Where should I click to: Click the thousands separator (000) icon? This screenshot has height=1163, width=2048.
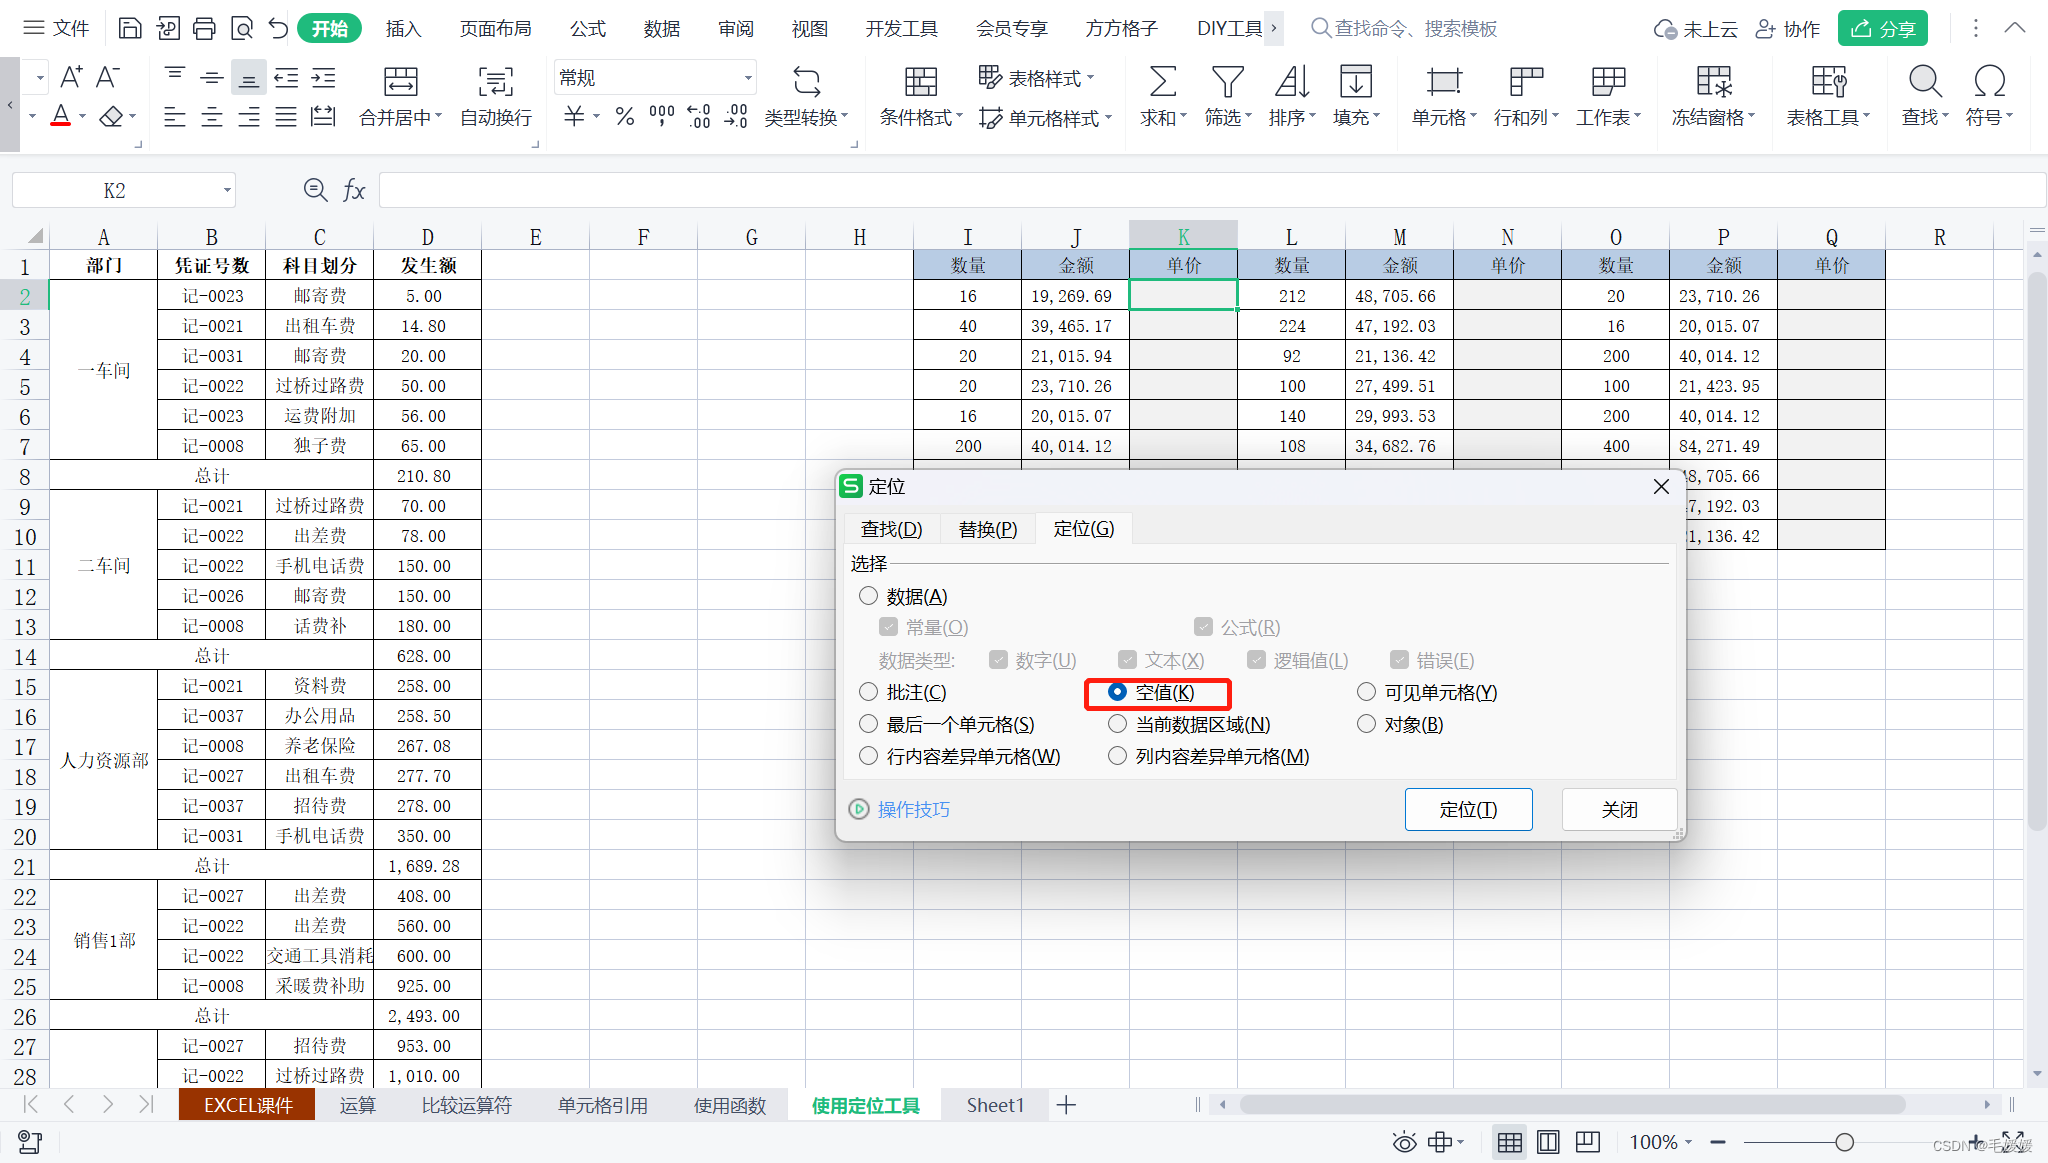pyautogui.click(x=661, y=117)
